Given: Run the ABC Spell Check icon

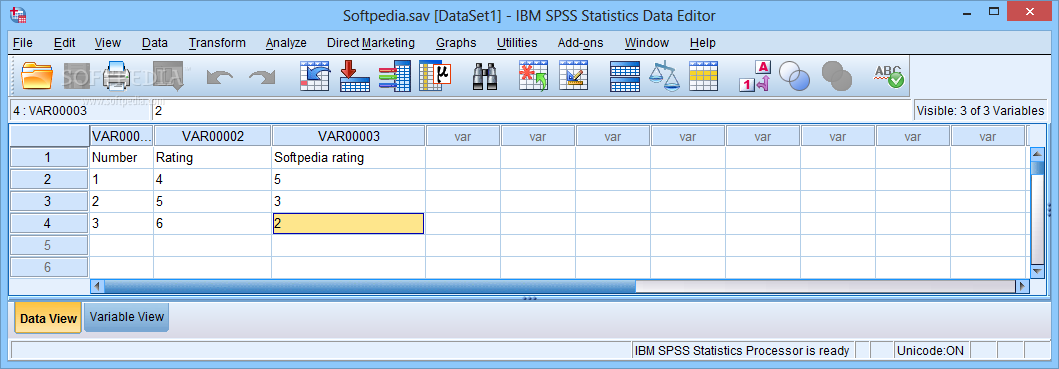Looking at the screenshot, I should 888,76.
